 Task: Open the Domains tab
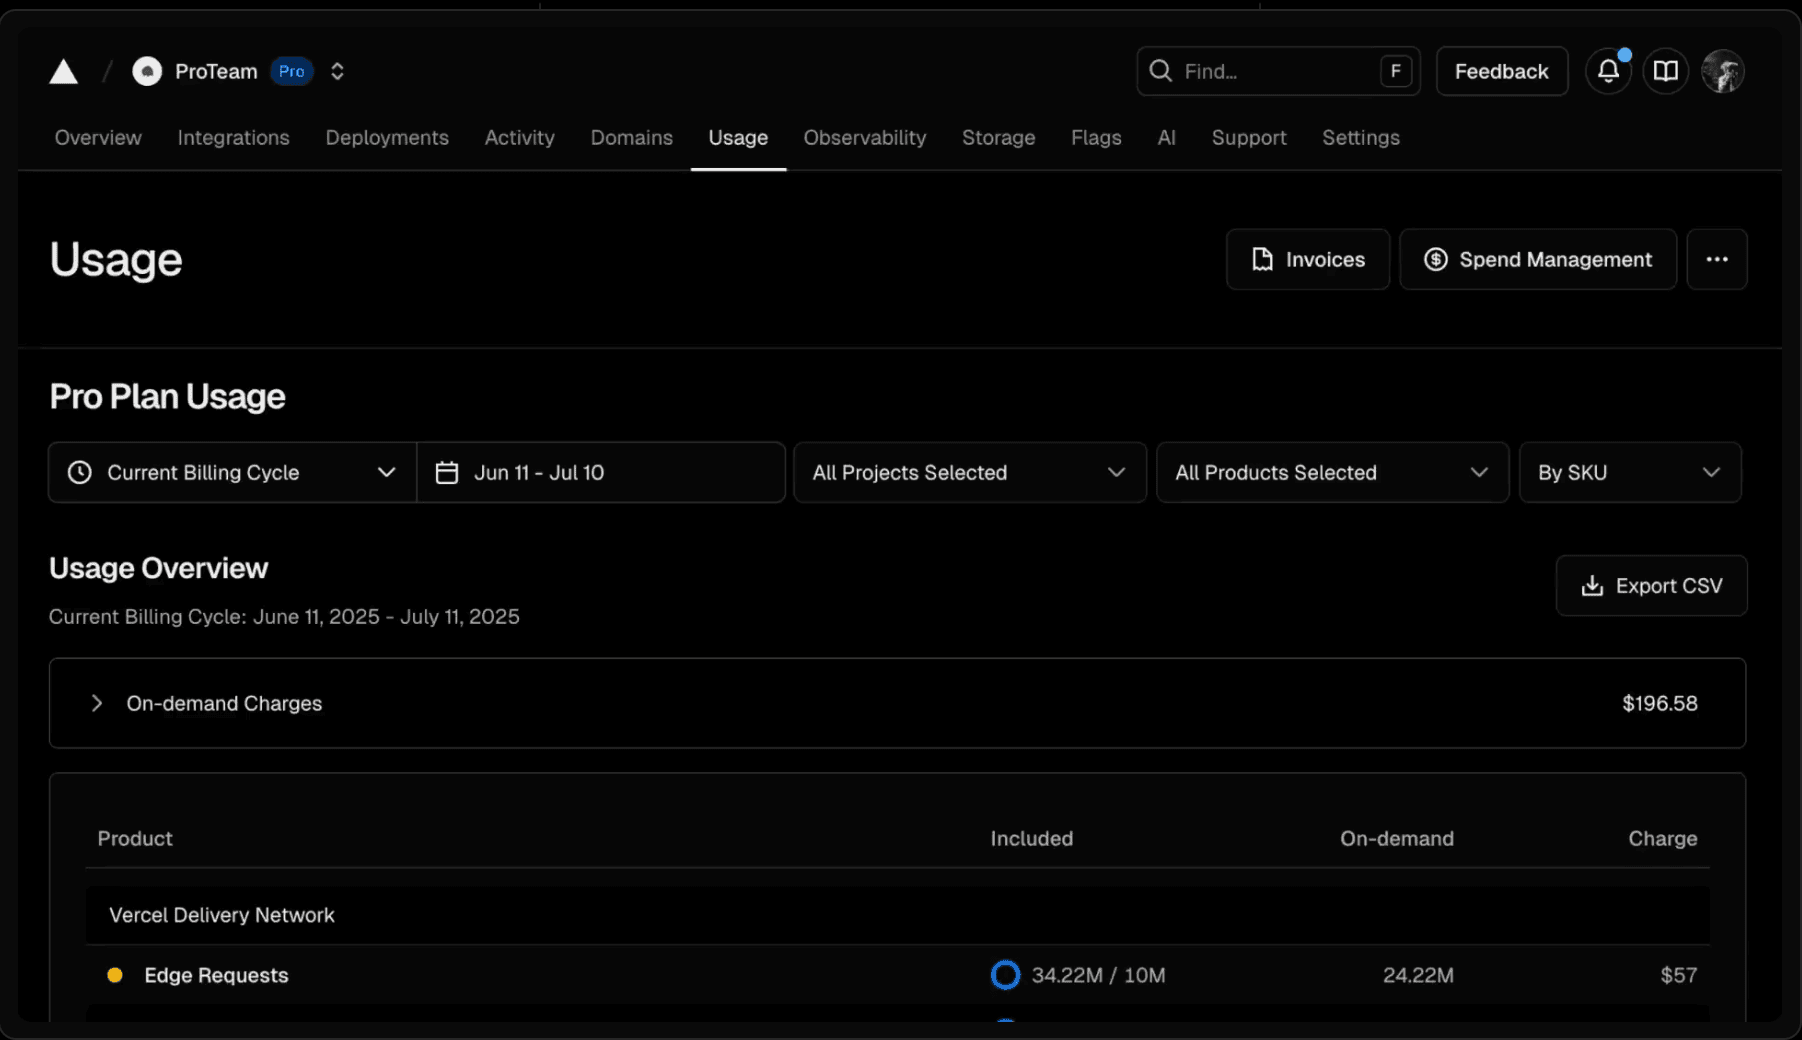(631, 138)
